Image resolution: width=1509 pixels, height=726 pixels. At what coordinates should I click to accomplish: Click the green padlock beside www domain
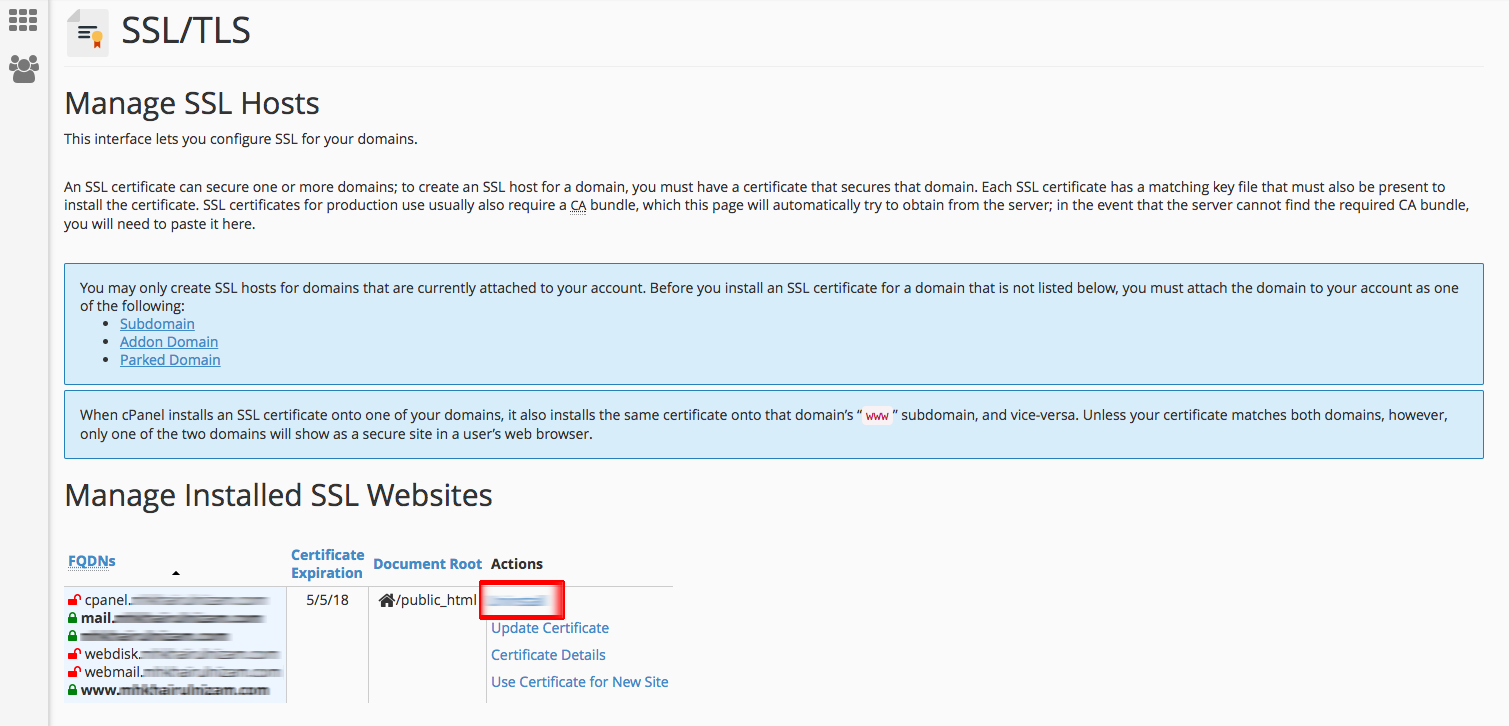pos(73,690)
